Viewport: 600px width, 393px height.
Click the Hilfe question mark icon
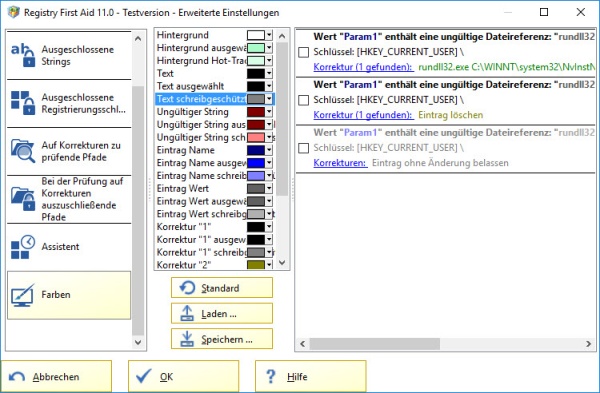pyautogui.click(x=271, y=377)
